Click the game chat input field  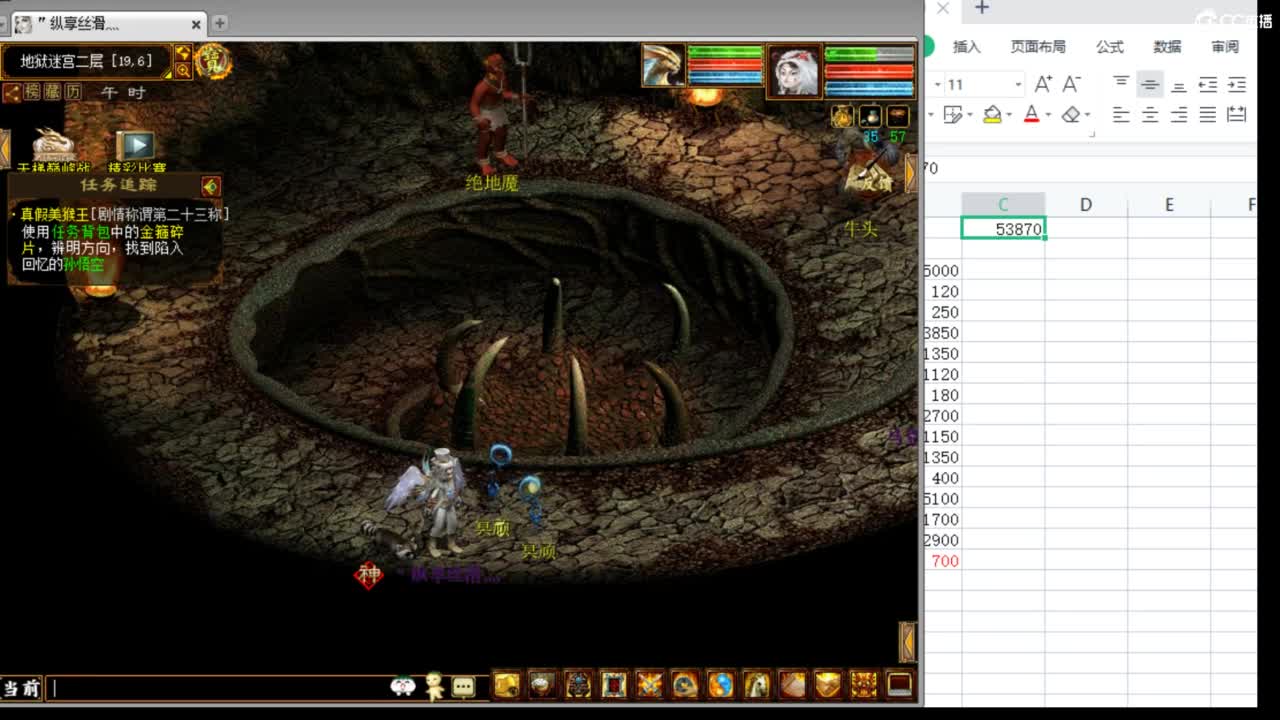(x=220, y=687)
